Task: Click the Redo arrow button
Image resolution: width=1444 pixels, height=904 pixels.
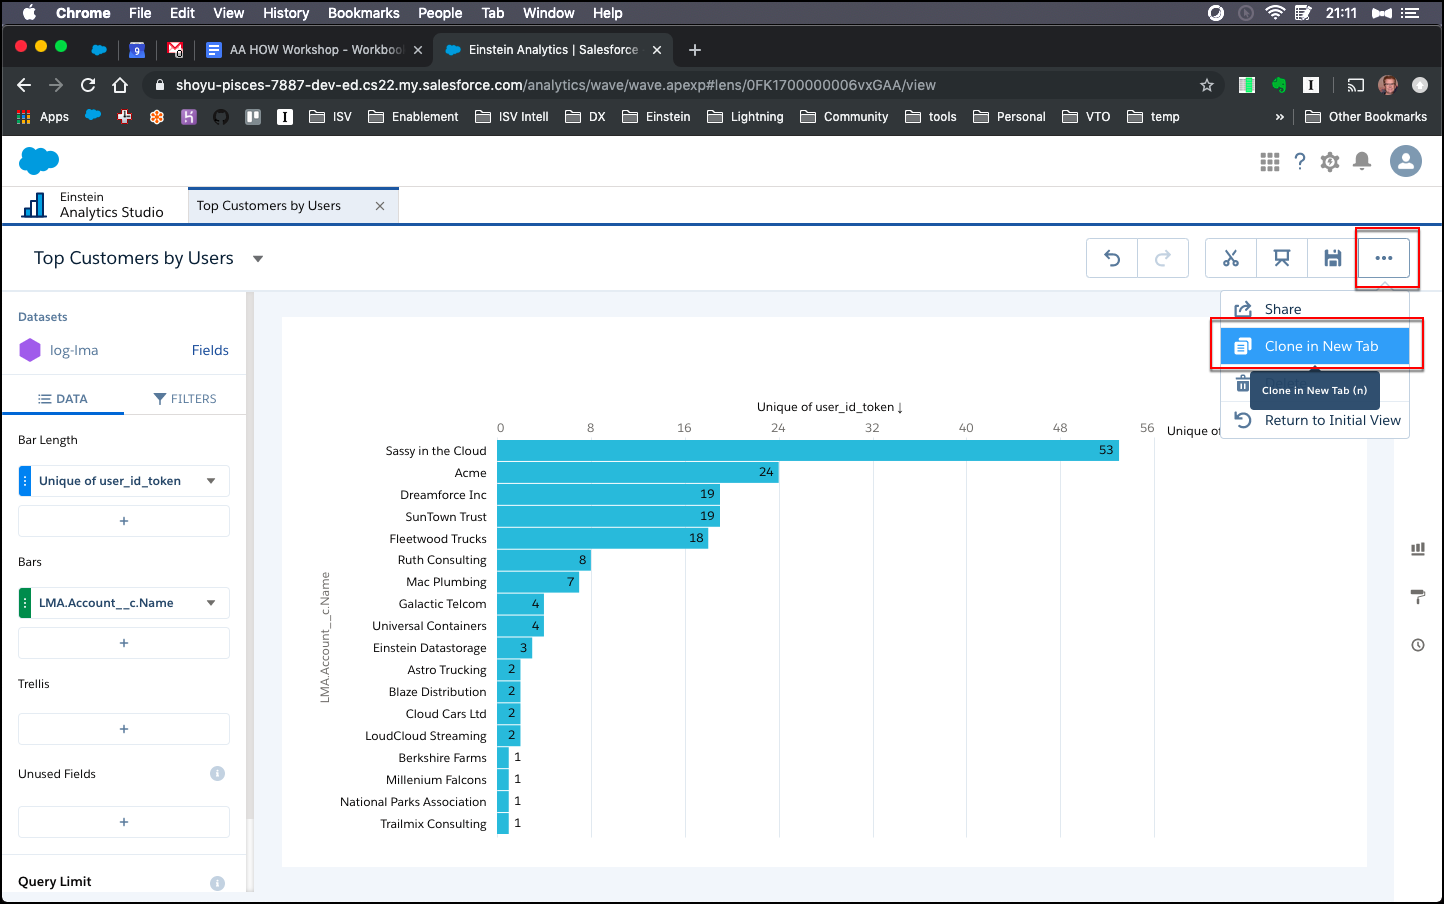Action: tap(1163, 258)
